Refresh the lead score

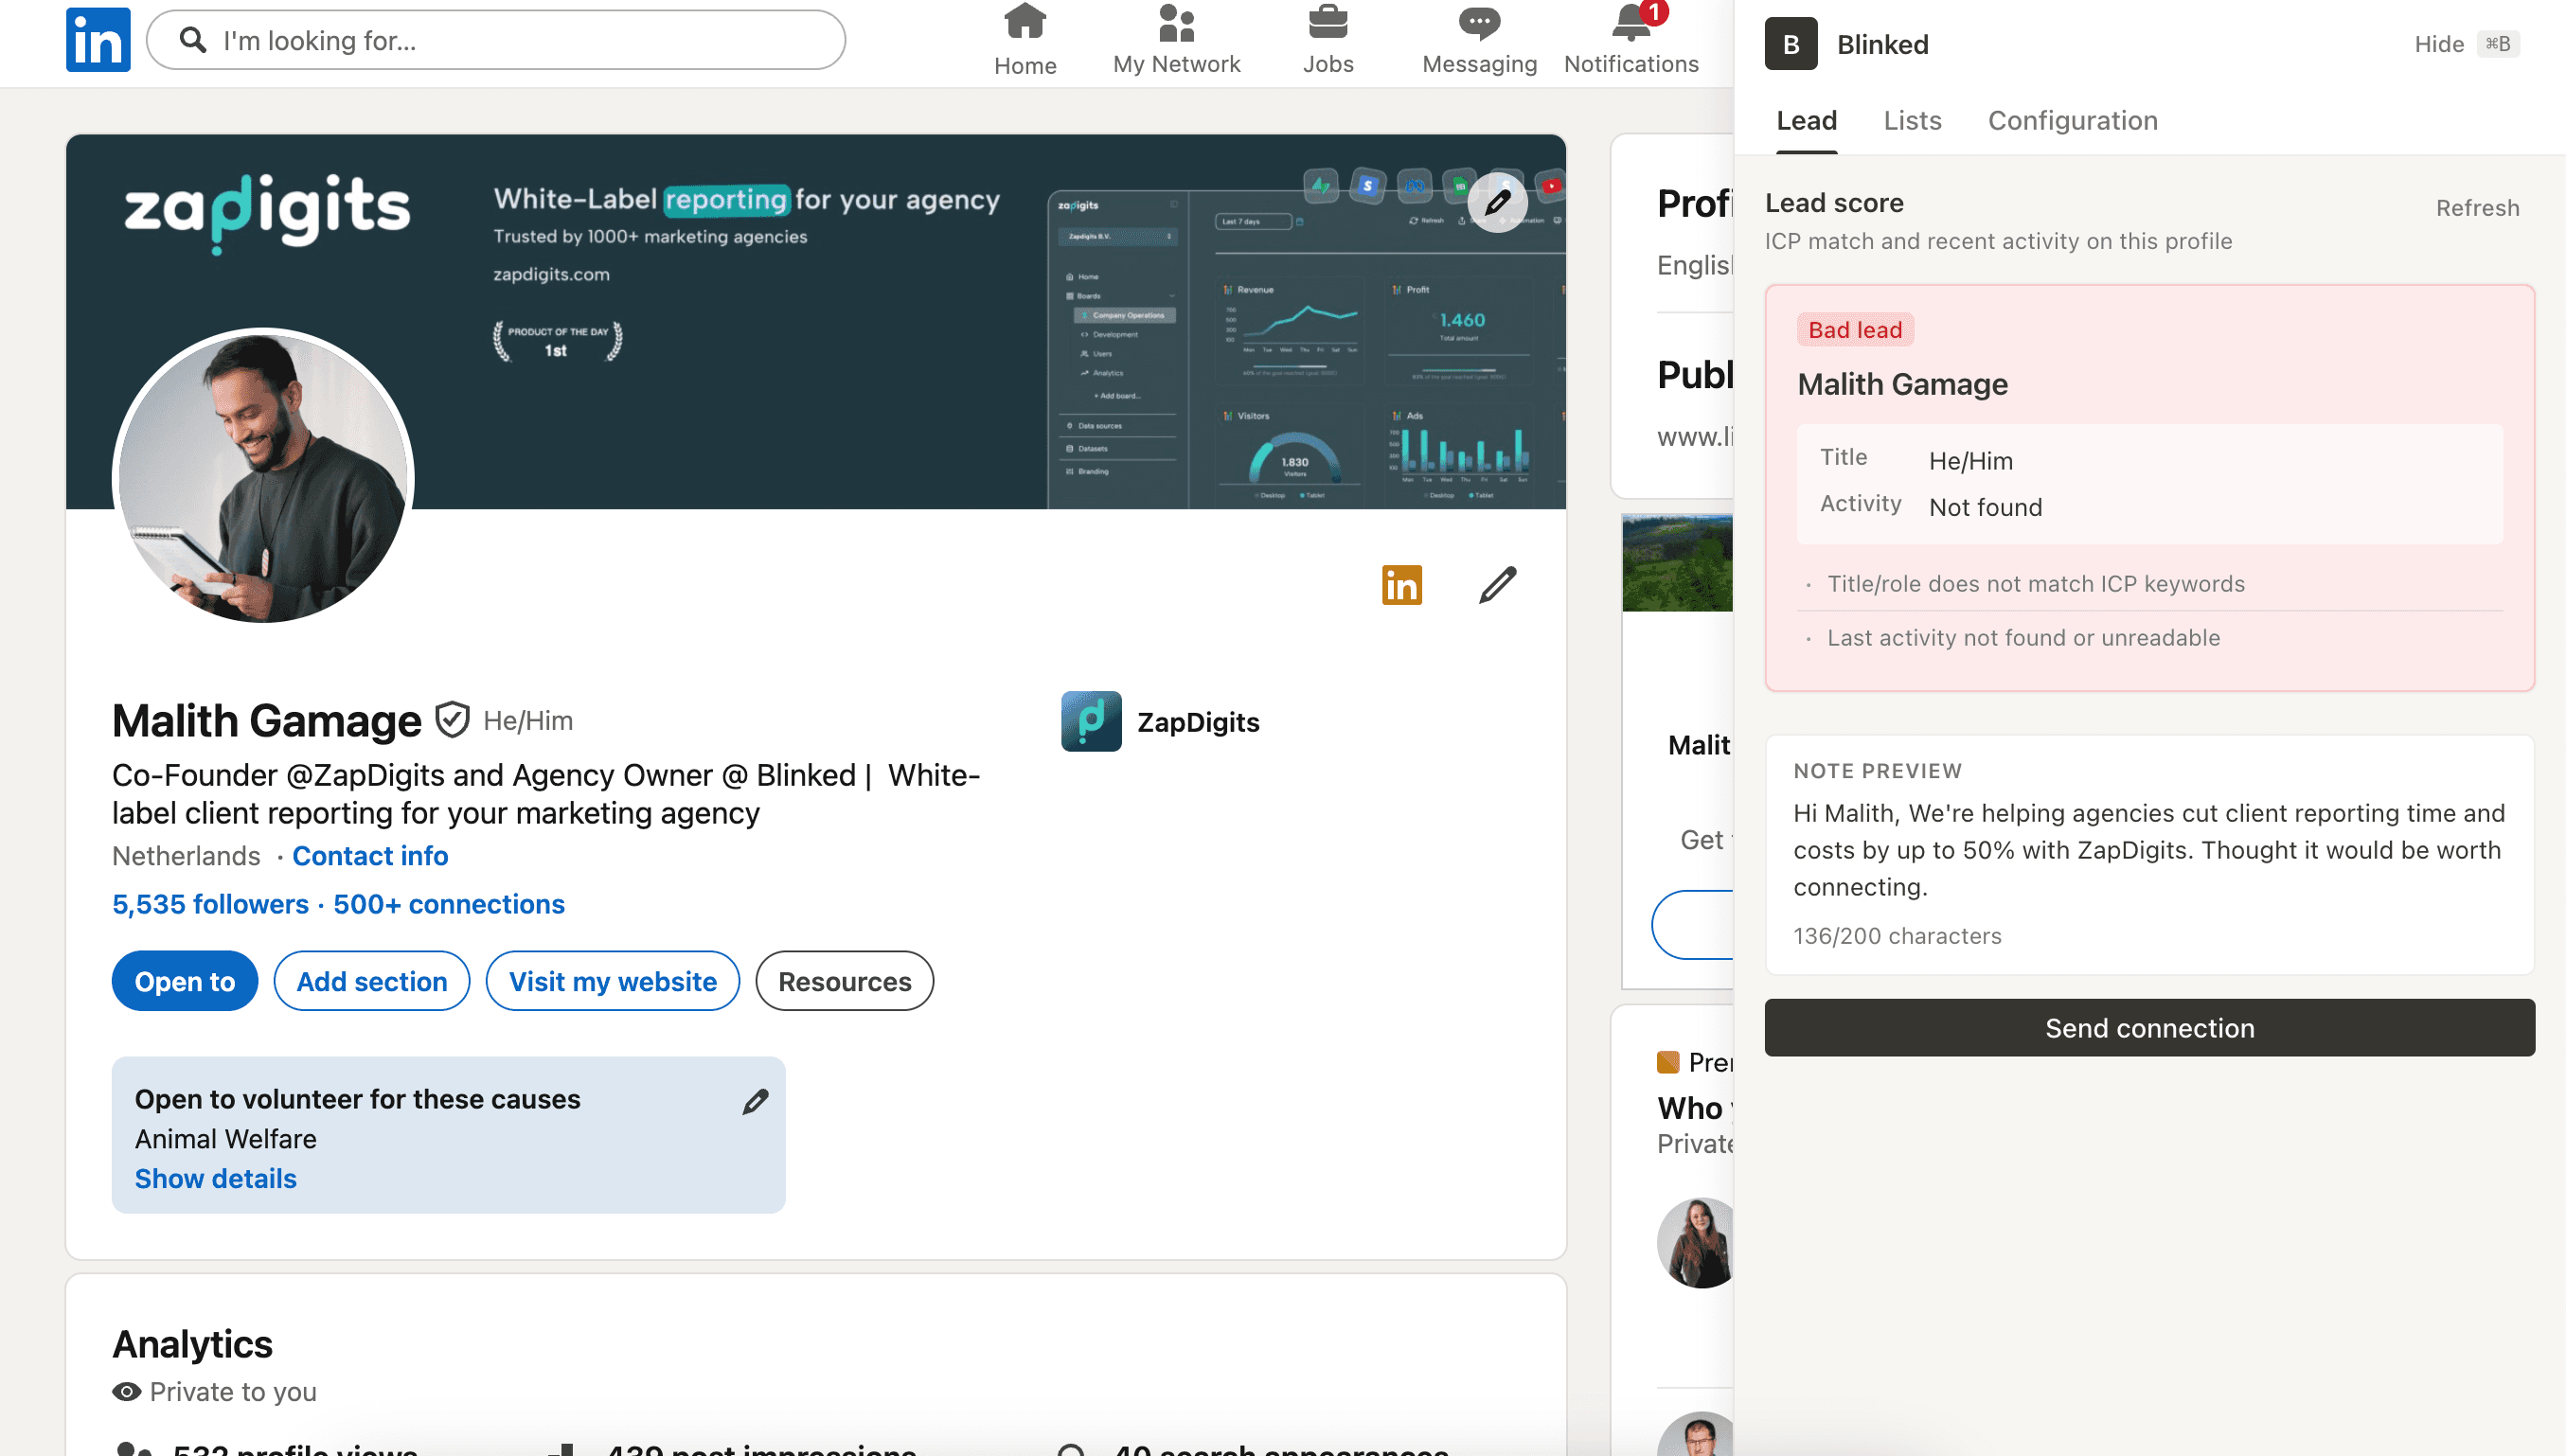point(2477,208)
